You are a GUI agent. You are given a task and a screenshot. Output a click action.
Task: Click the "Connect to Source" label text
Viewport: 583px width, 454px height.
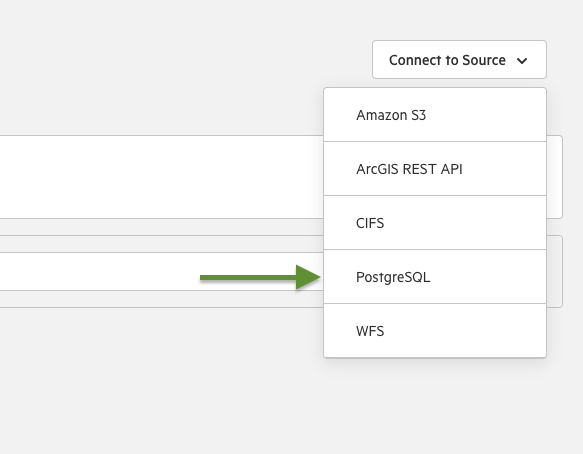pyautogui.click(x=447, y=60)
